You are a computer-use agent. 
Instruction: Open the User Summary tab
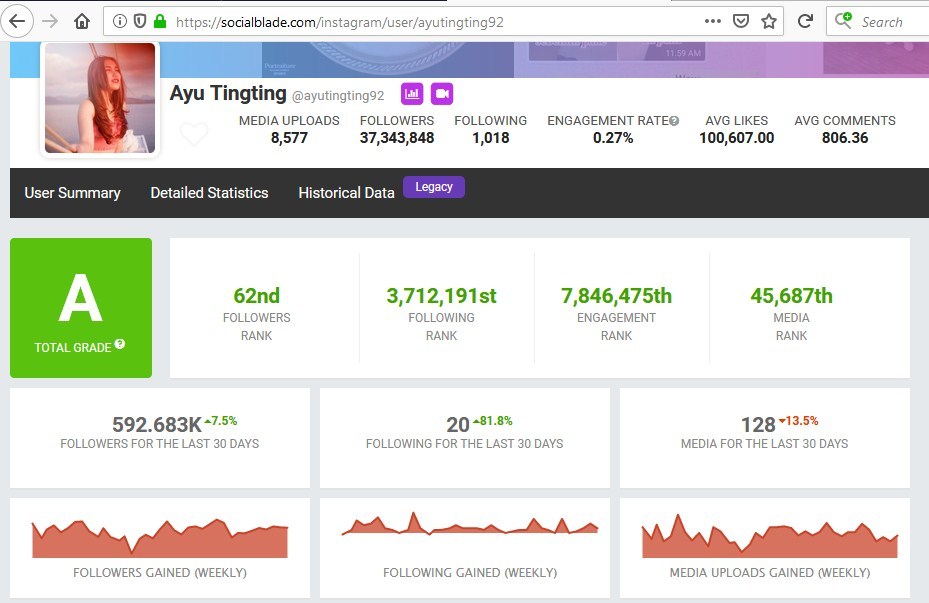(x=72, y=193)
